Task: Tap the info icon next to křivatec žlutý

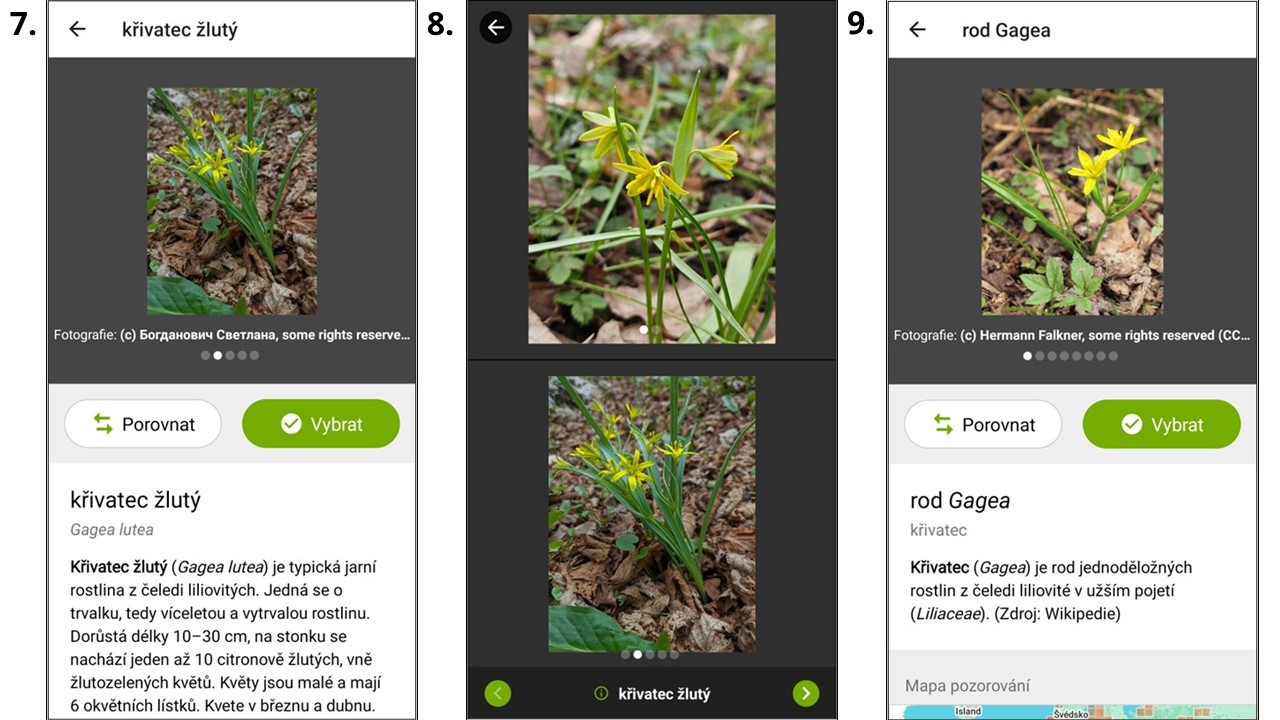Action: coord(601,693)
